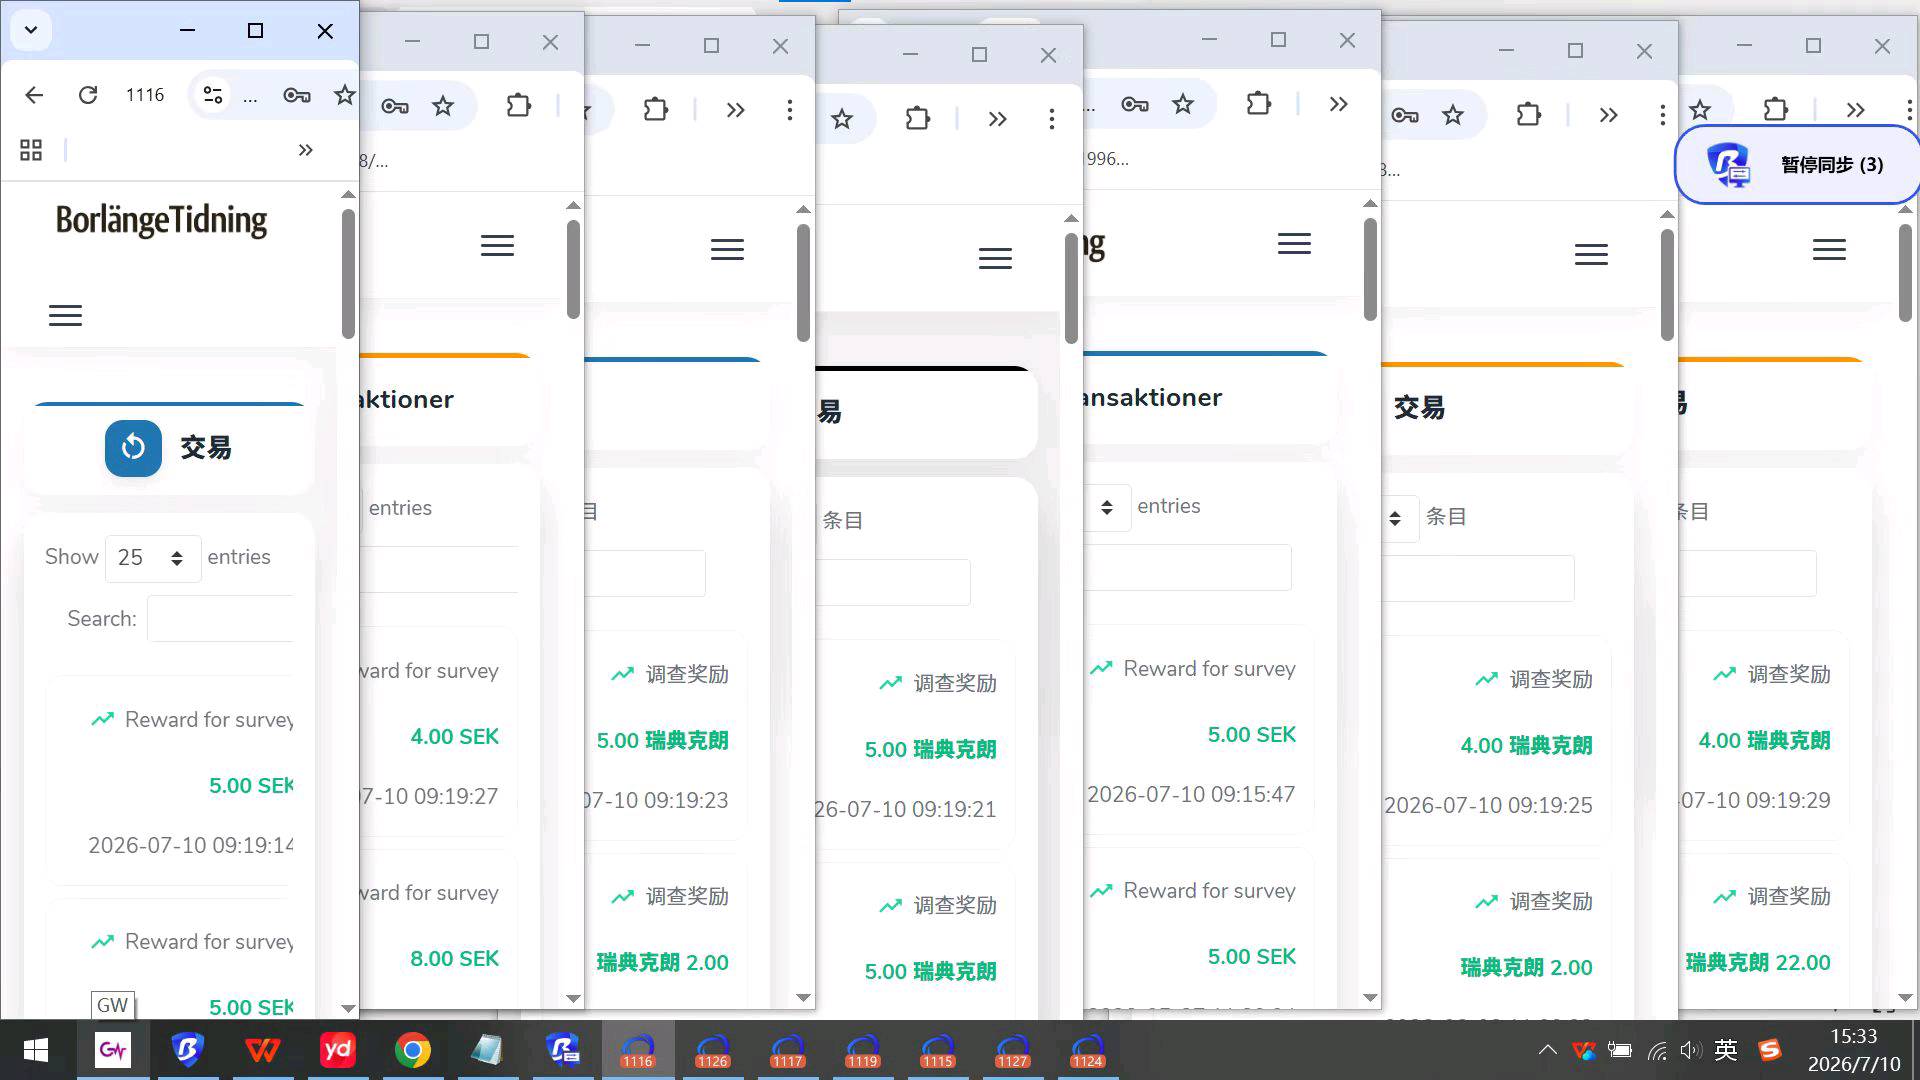
Task: Click the search input in the third window
Action: [645, 573]
